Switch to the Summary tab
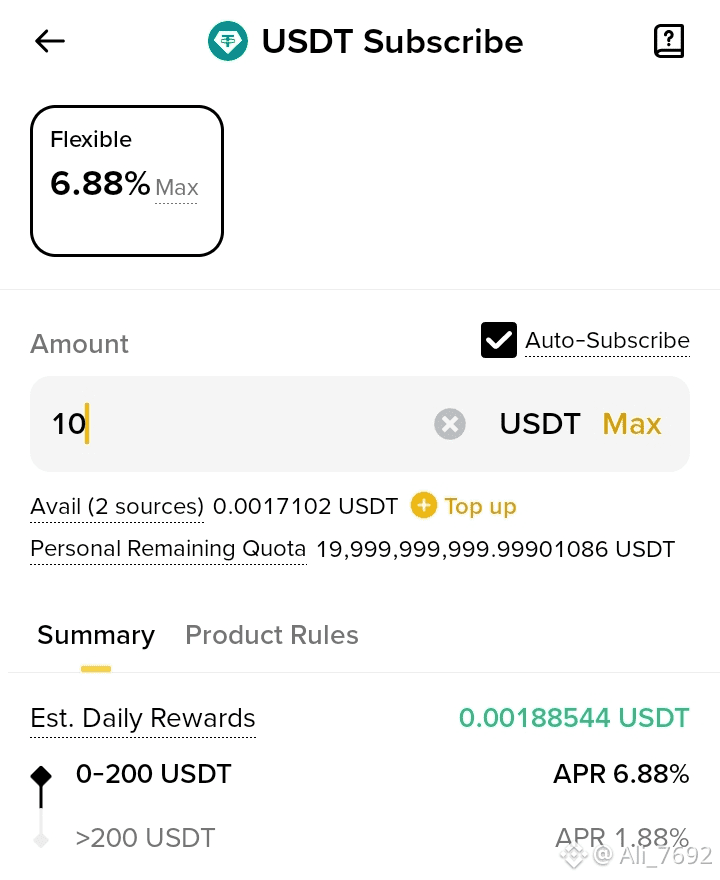 (96, 635)
